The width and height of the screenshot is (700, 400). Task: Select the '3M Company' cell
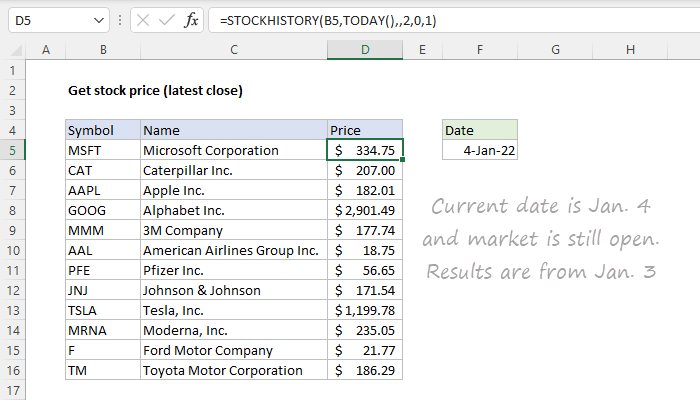coord(234,230)
